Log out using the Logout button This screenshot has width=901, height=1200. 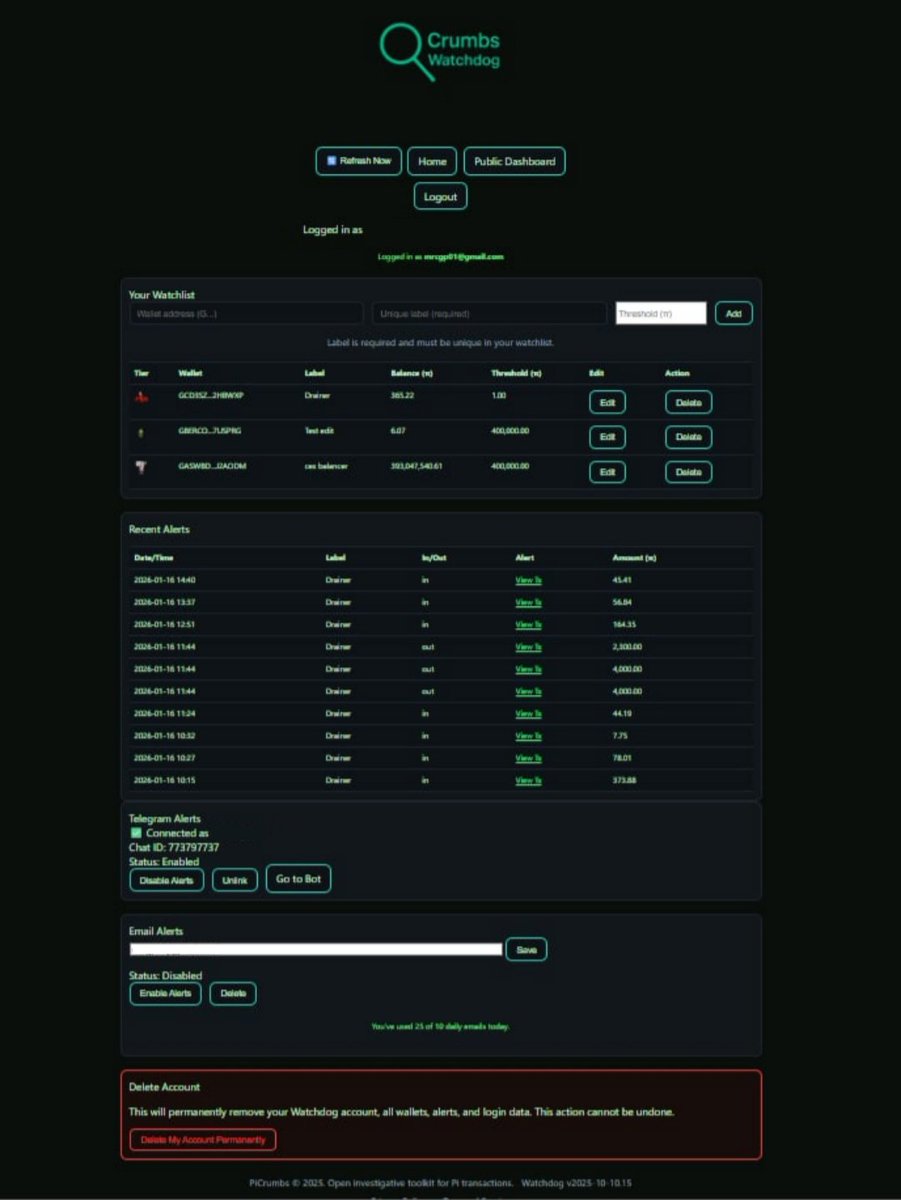click(x=440, y=197)
